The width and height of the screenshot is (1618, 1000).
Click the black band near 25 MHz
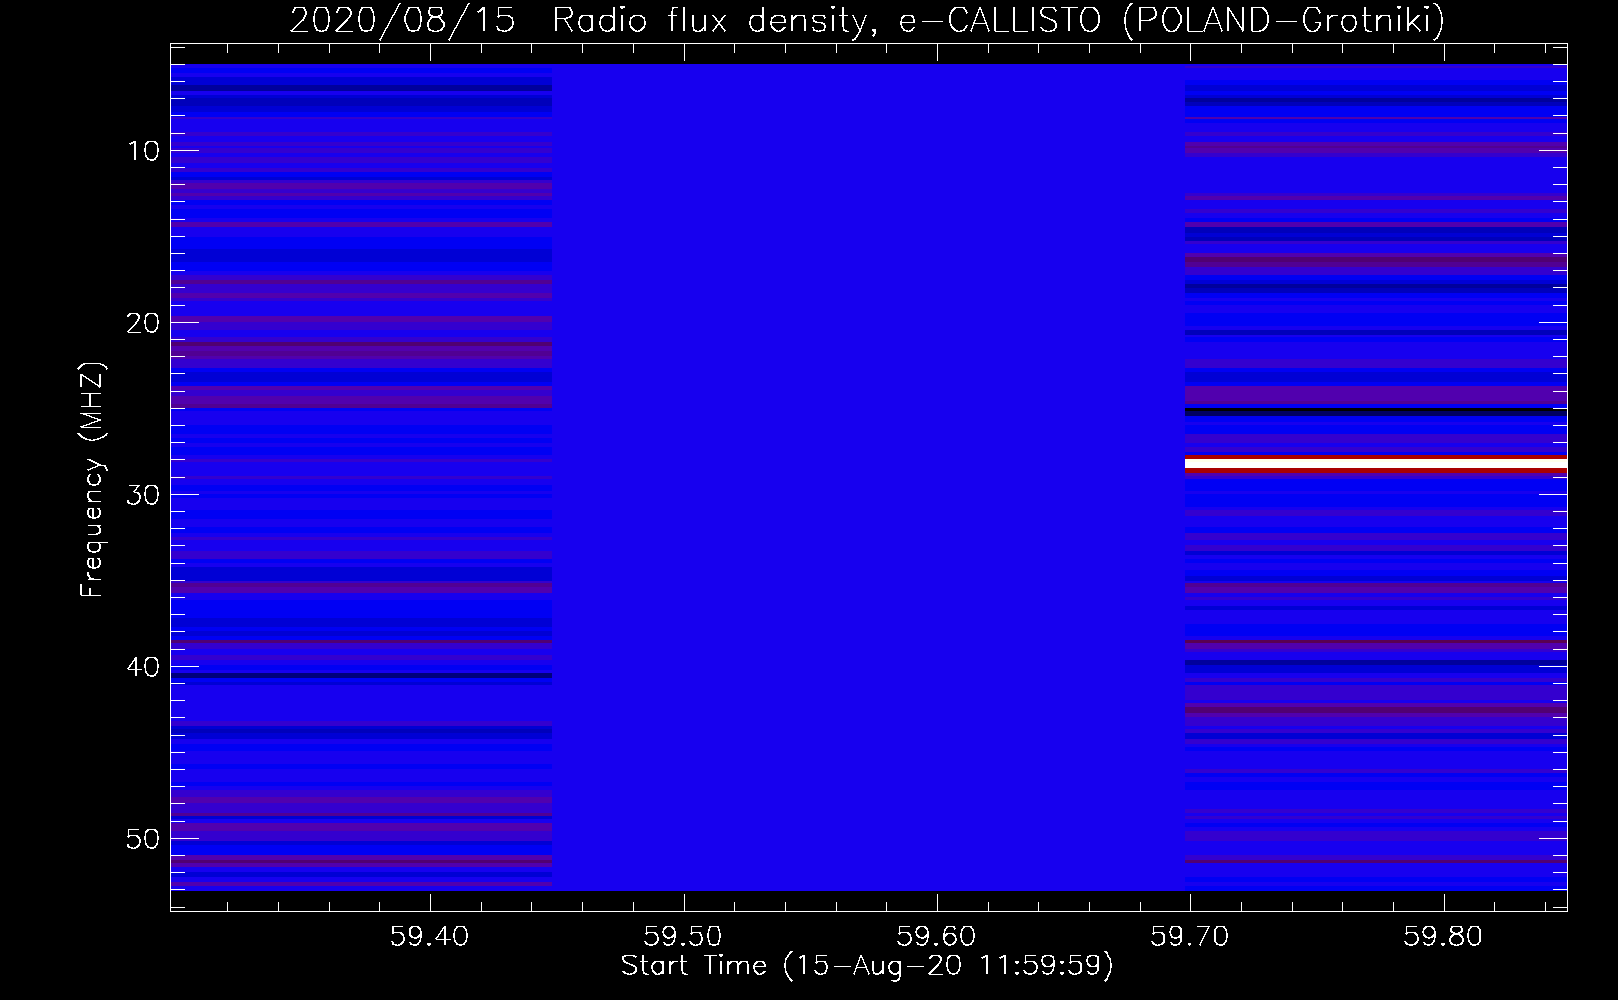coord(1376,411)
